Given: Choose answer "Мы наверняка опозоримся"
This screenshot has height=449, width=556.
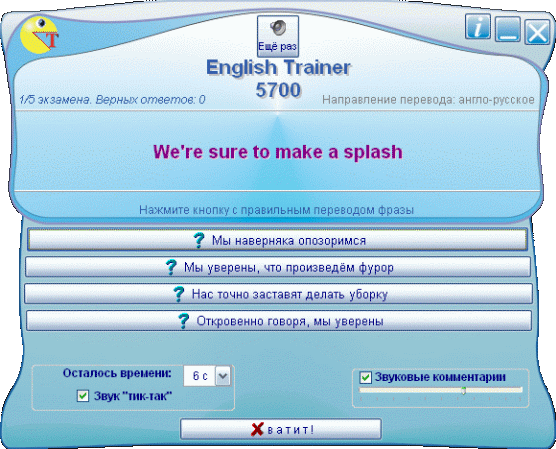Looking at the screenshot, I should (x=277, y=240).
